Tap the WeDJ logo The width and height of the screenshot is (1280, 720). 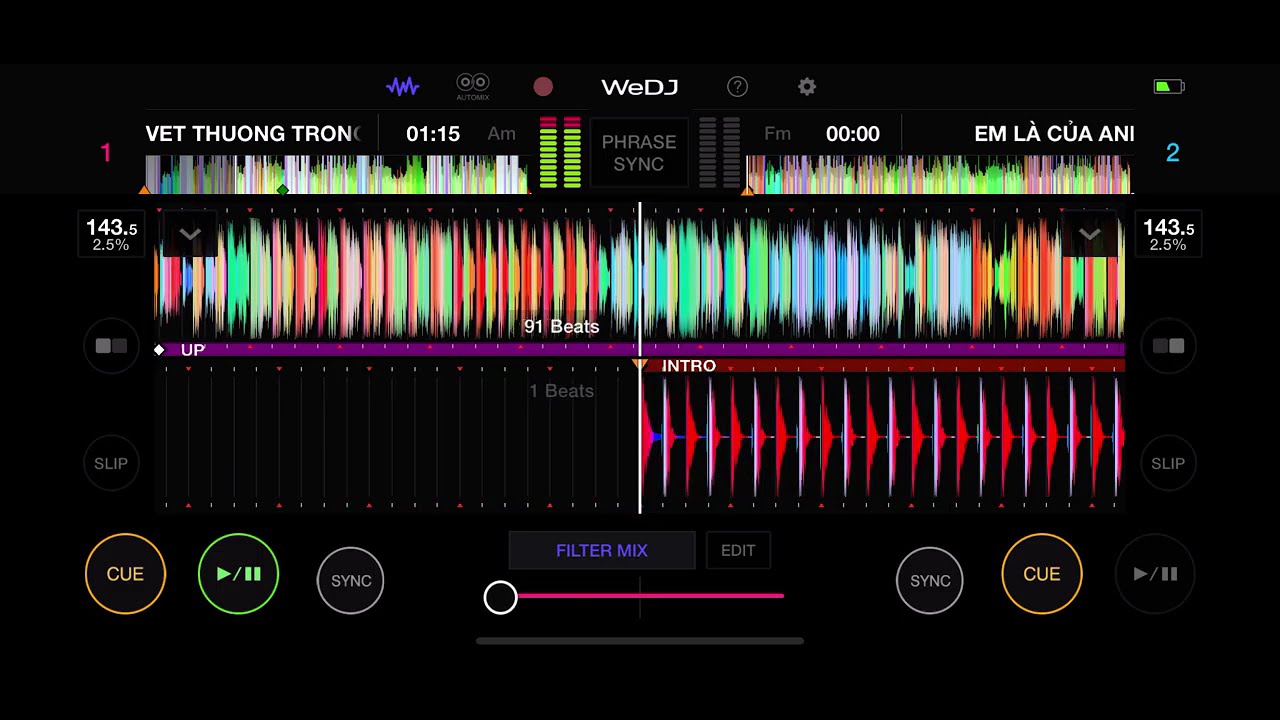[640, 87]
